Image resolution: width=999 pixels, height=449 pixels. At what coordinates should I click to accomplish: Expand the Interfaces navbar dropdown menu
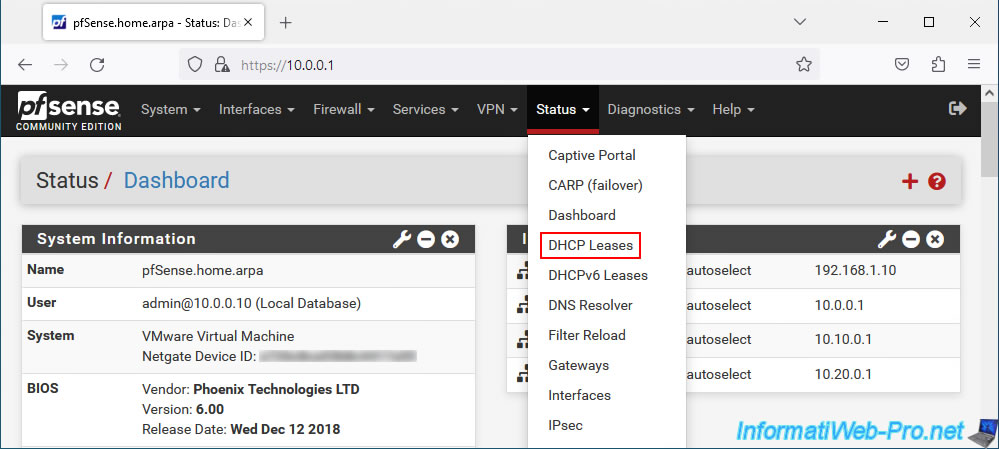click(x=257, y=110)
